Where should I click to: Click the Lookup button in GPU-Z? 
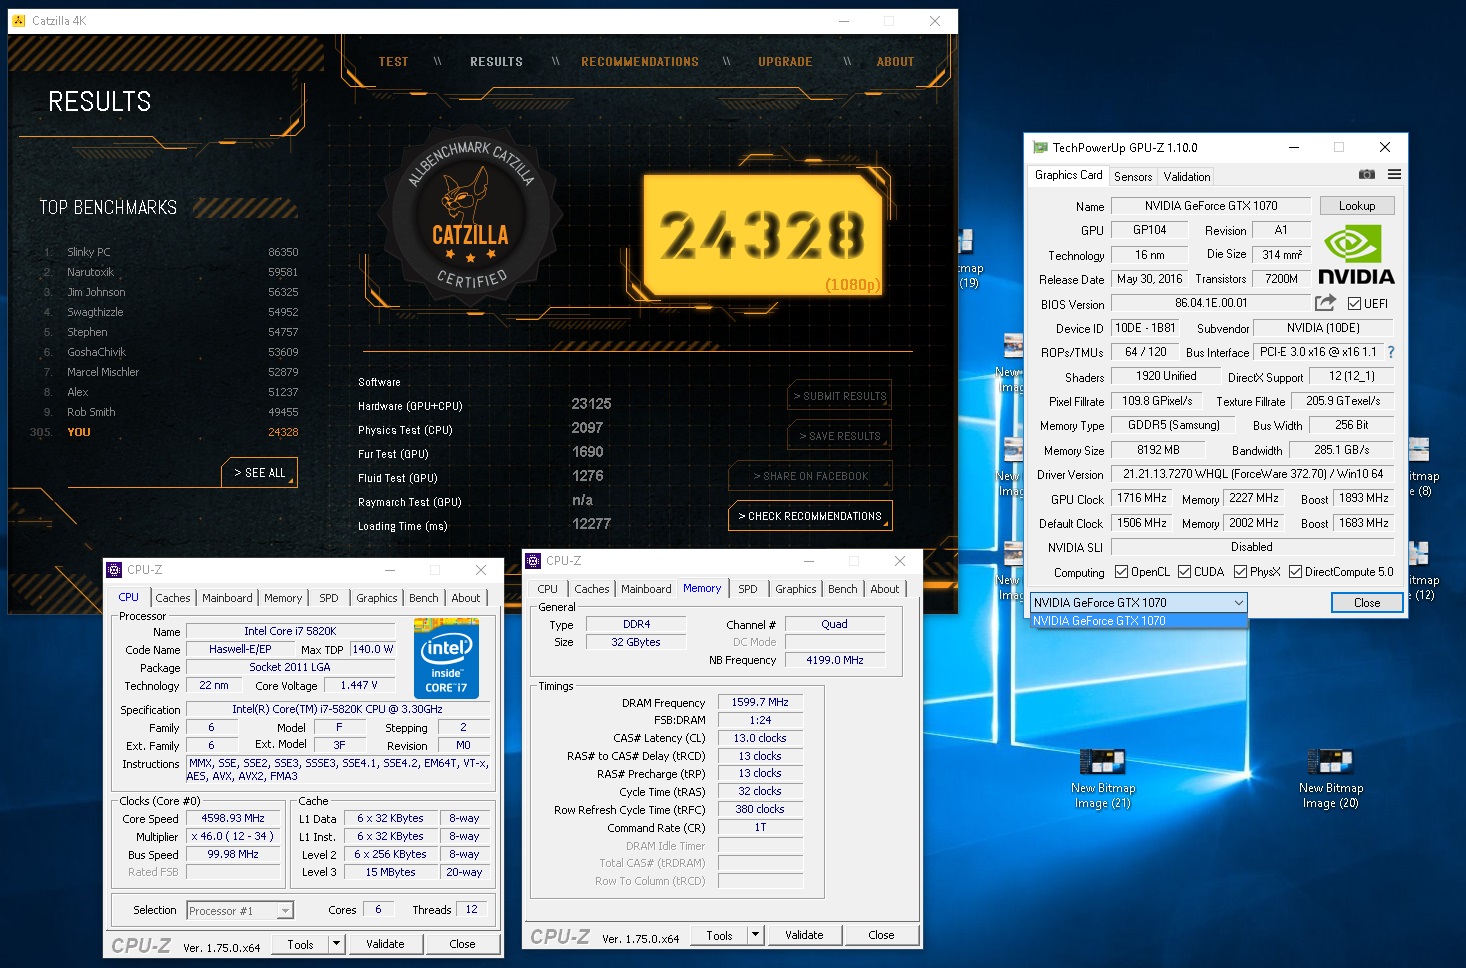pyautogui.click(x=1357, y=205)
